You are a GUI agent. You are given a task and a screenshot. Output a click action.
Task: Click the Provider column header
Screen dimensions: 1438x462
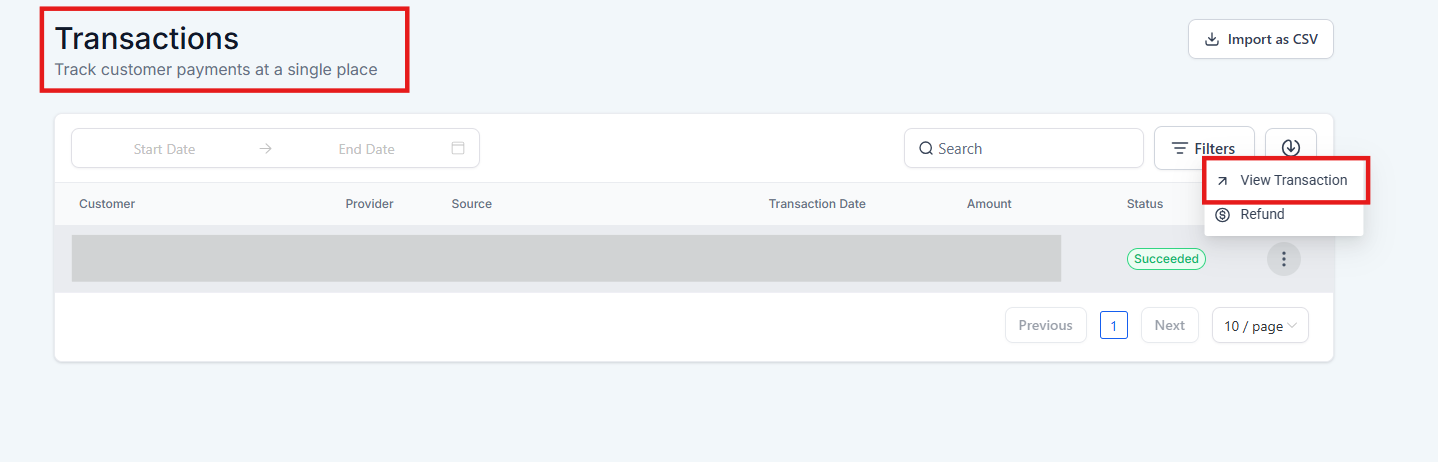pos(369,204)
